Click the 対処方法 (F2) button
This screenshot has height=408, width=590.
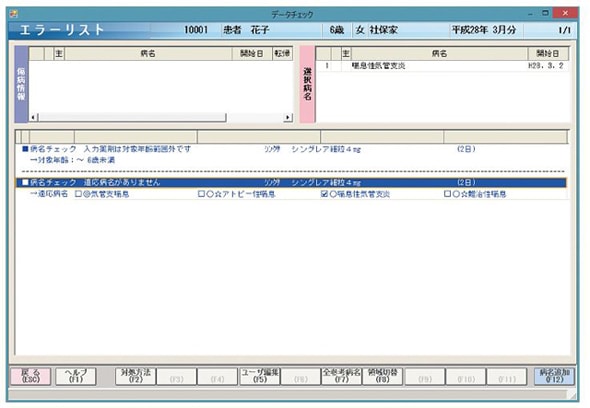135,376
